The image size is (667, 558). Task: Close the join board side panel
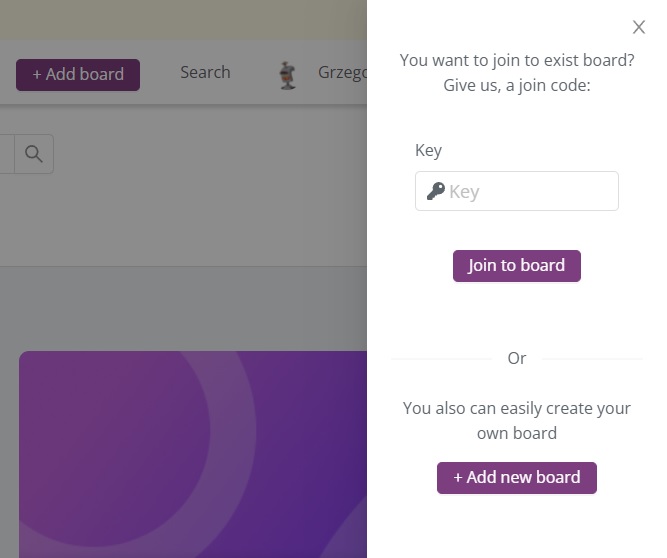[639, 28]
